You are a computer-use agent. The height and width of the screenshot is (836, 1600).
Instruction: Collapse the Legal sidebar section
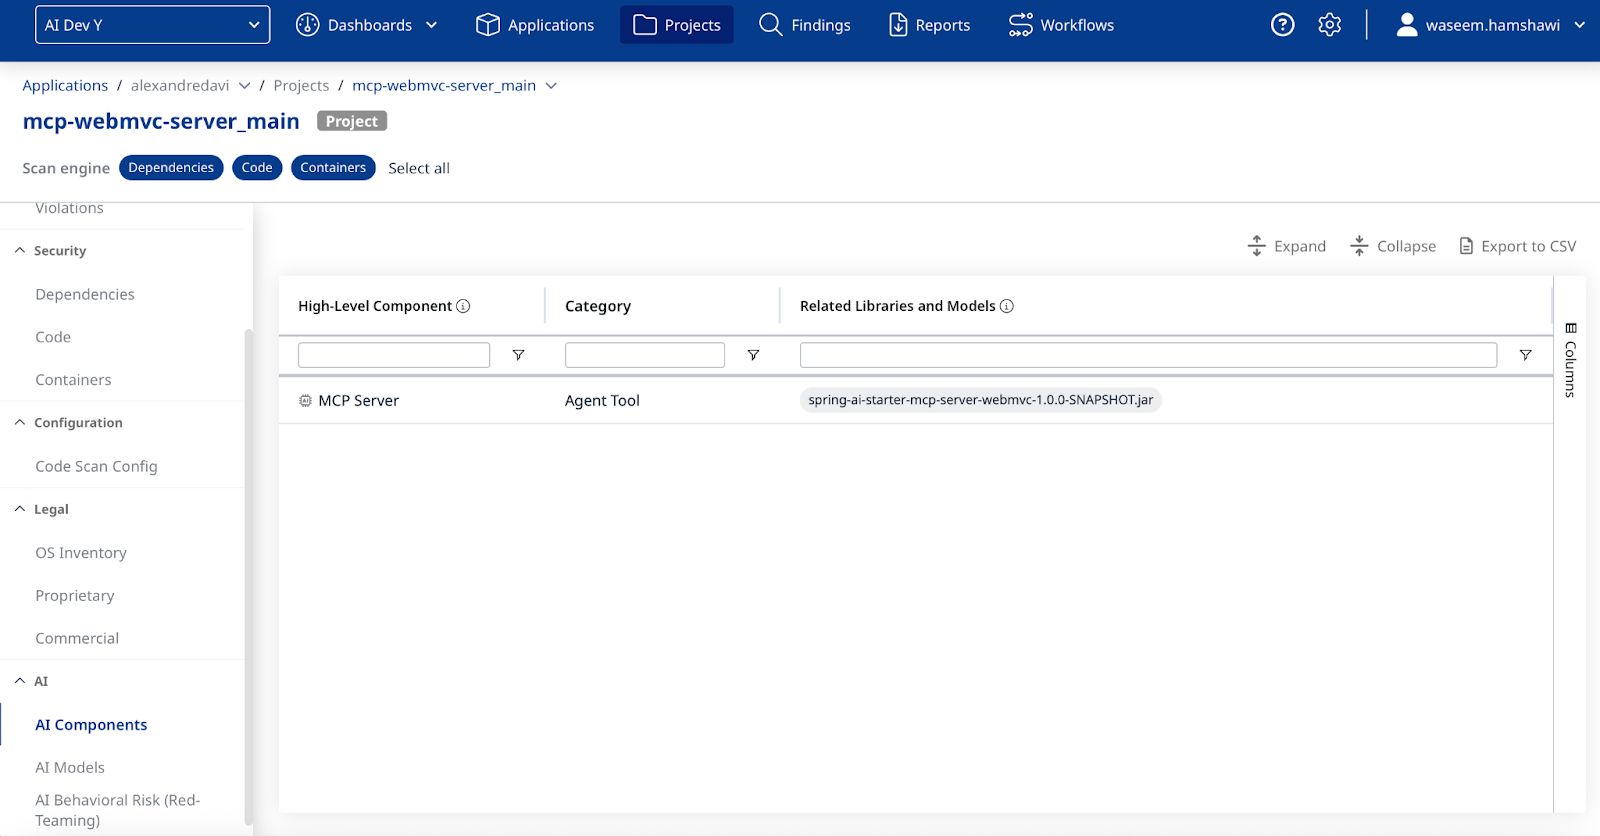click(20, 509)
